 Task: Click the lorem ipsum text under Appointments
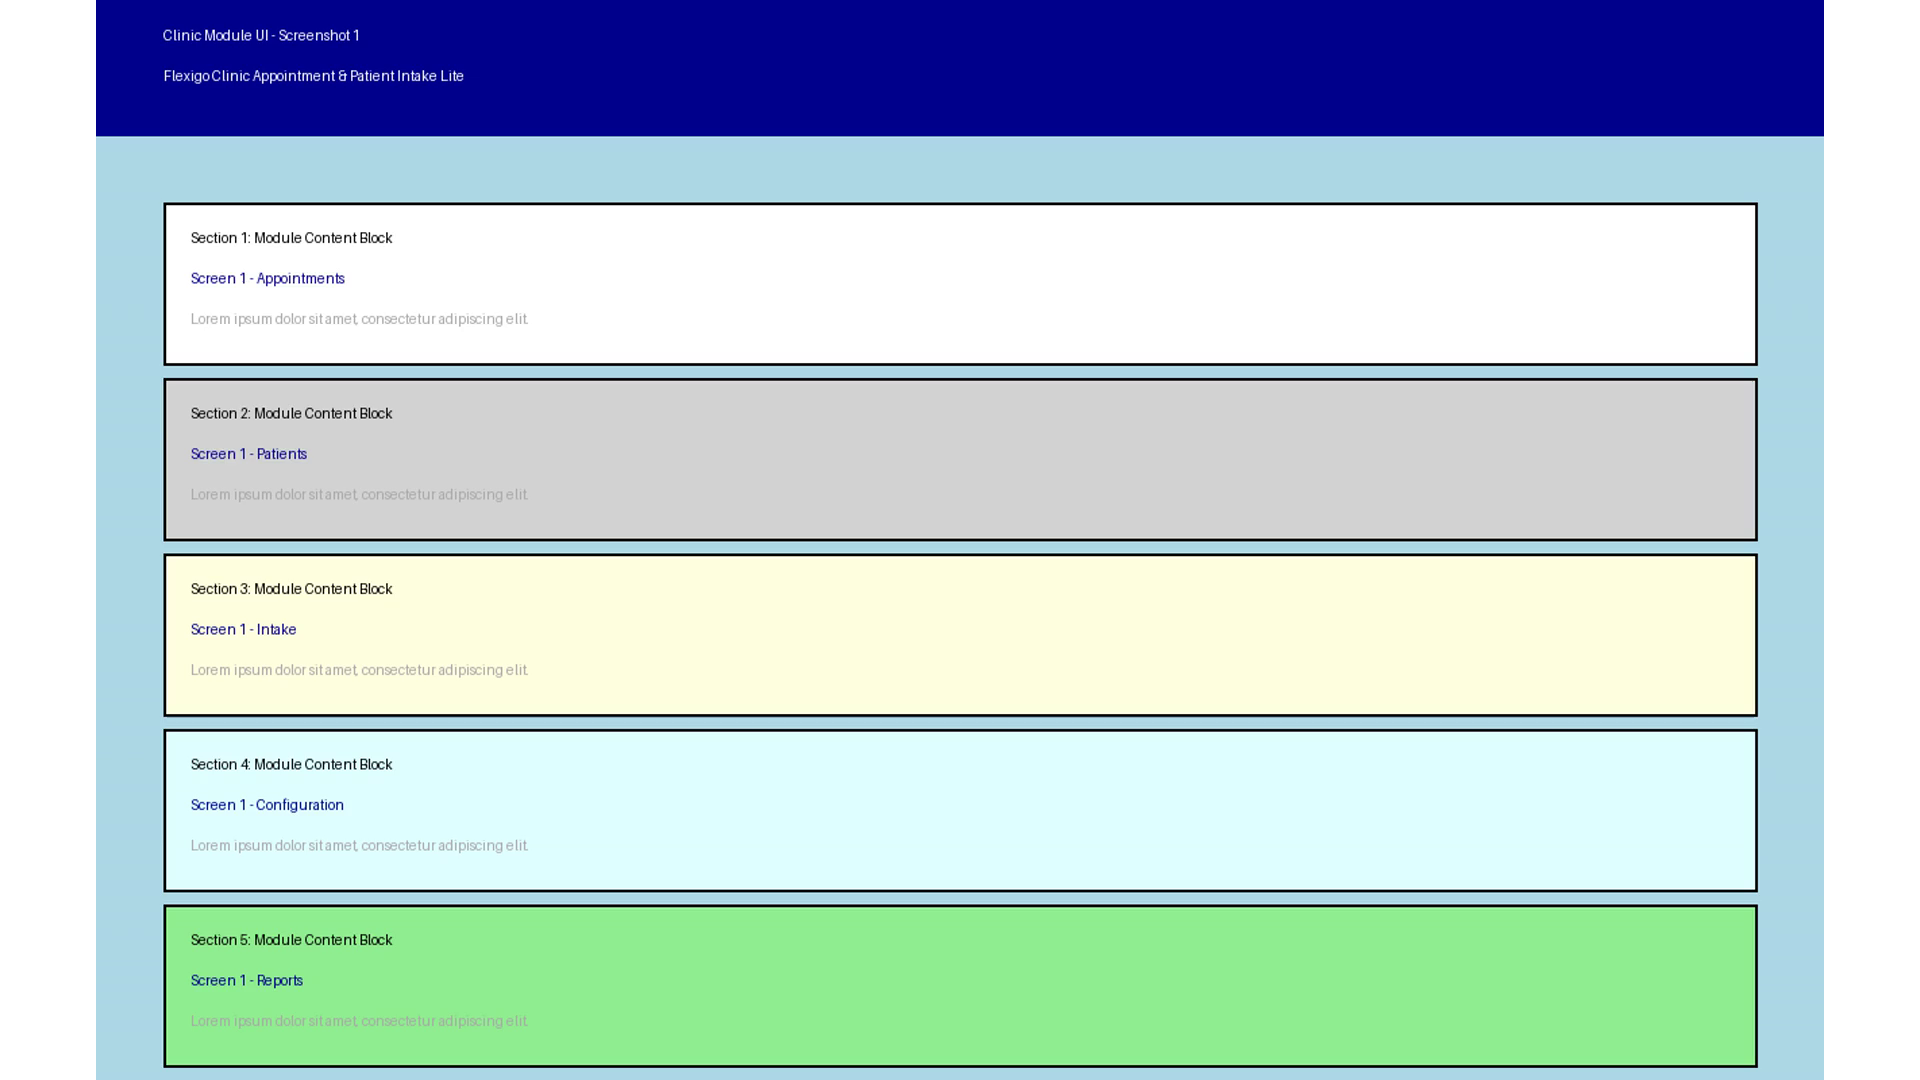pyautogui.click(x=359, y=320)
